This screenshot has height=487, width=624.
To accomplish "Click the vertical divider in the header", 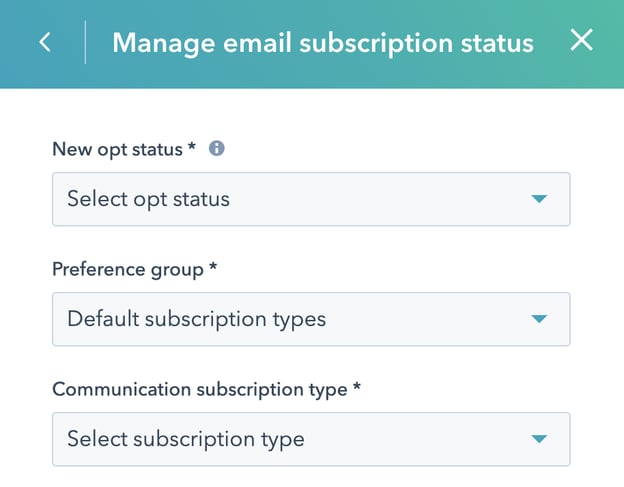I will pos(86,43).
